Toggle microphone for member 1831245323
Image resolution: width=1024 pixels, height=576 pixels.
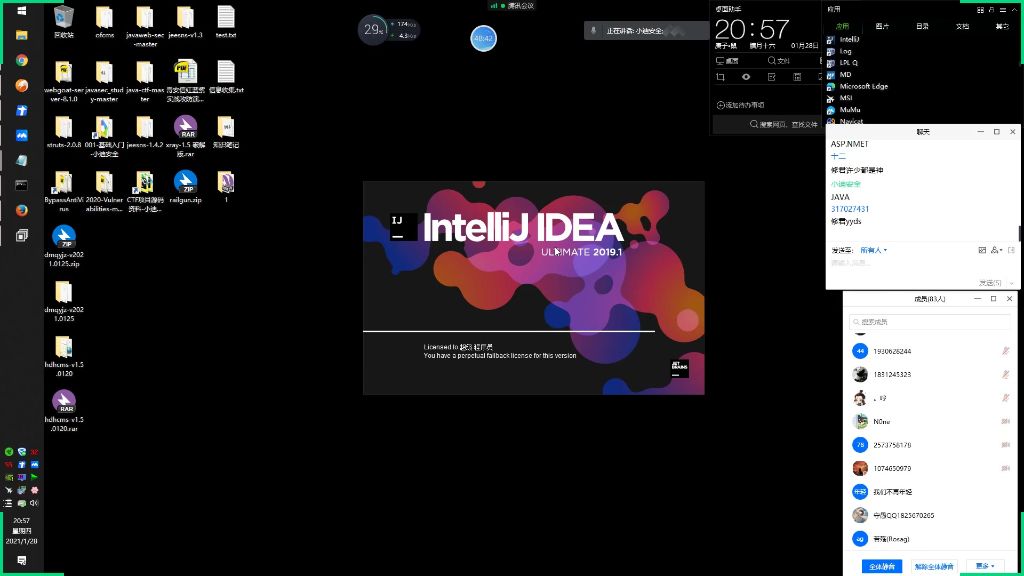point(1006,375)
